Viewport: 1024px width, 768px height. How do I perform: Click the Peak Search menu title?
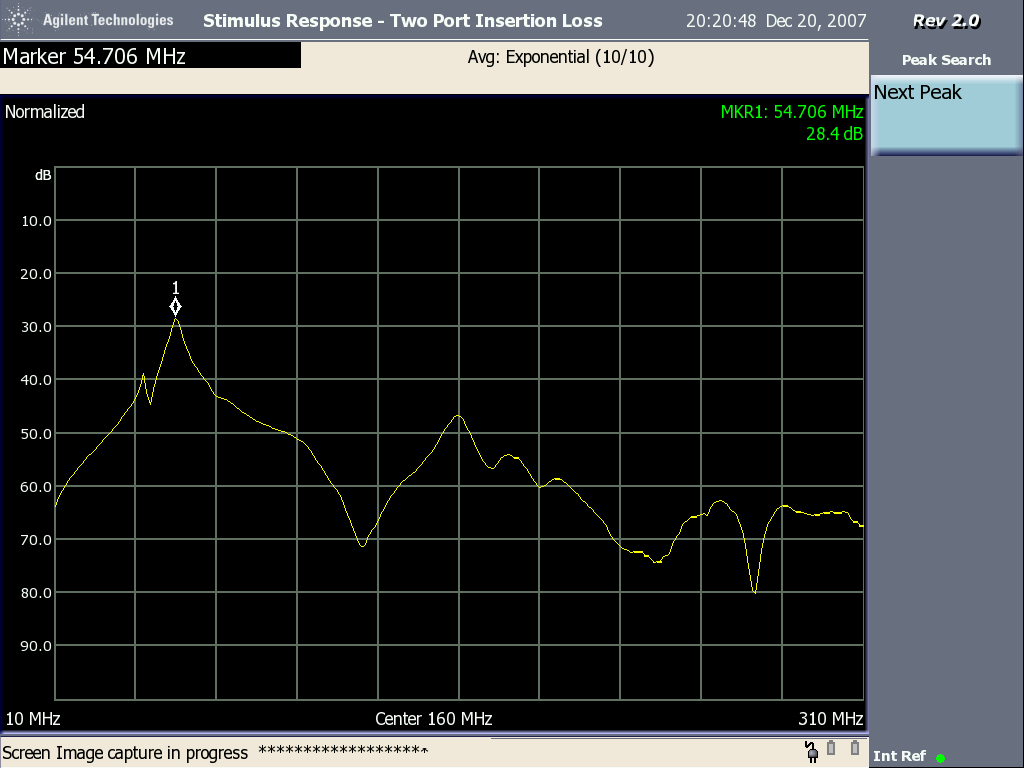[x=946, y=60]
